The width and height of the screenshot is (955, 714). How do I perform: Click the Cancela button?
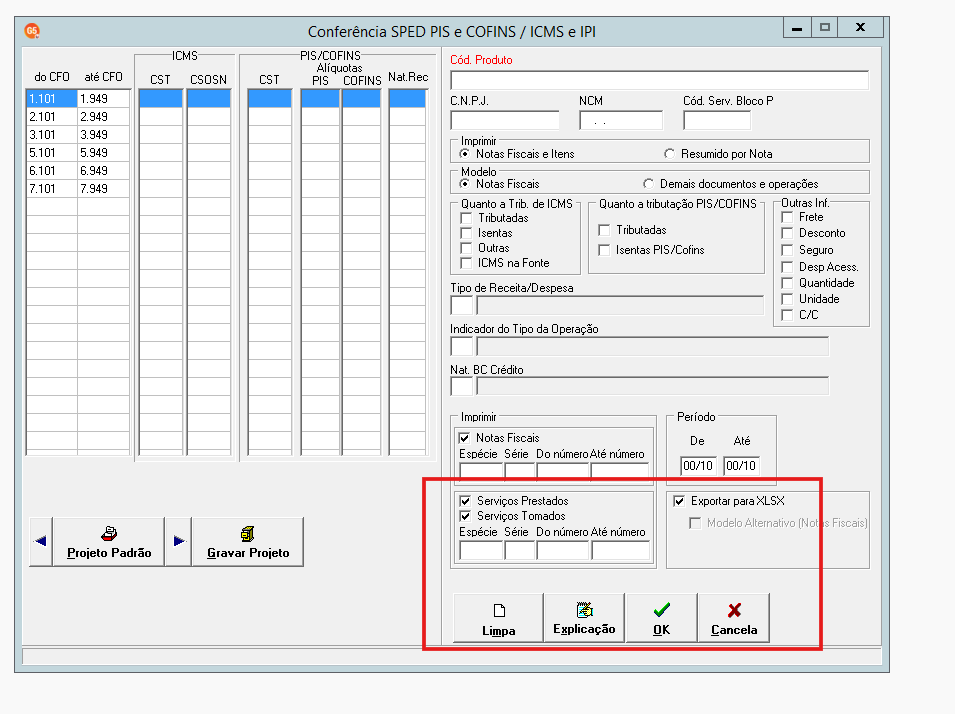(734, 618)
